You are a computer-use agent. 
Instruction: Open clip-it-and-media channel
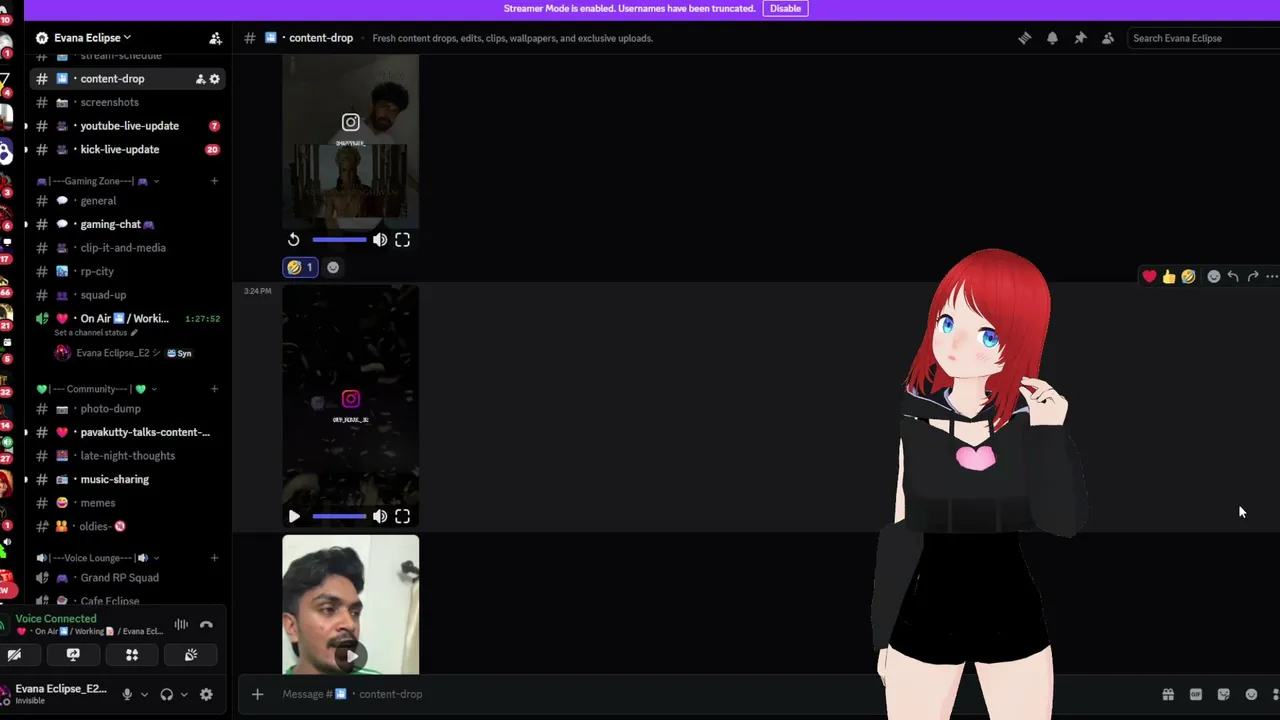pyautogui.click(x=123, y=248)
